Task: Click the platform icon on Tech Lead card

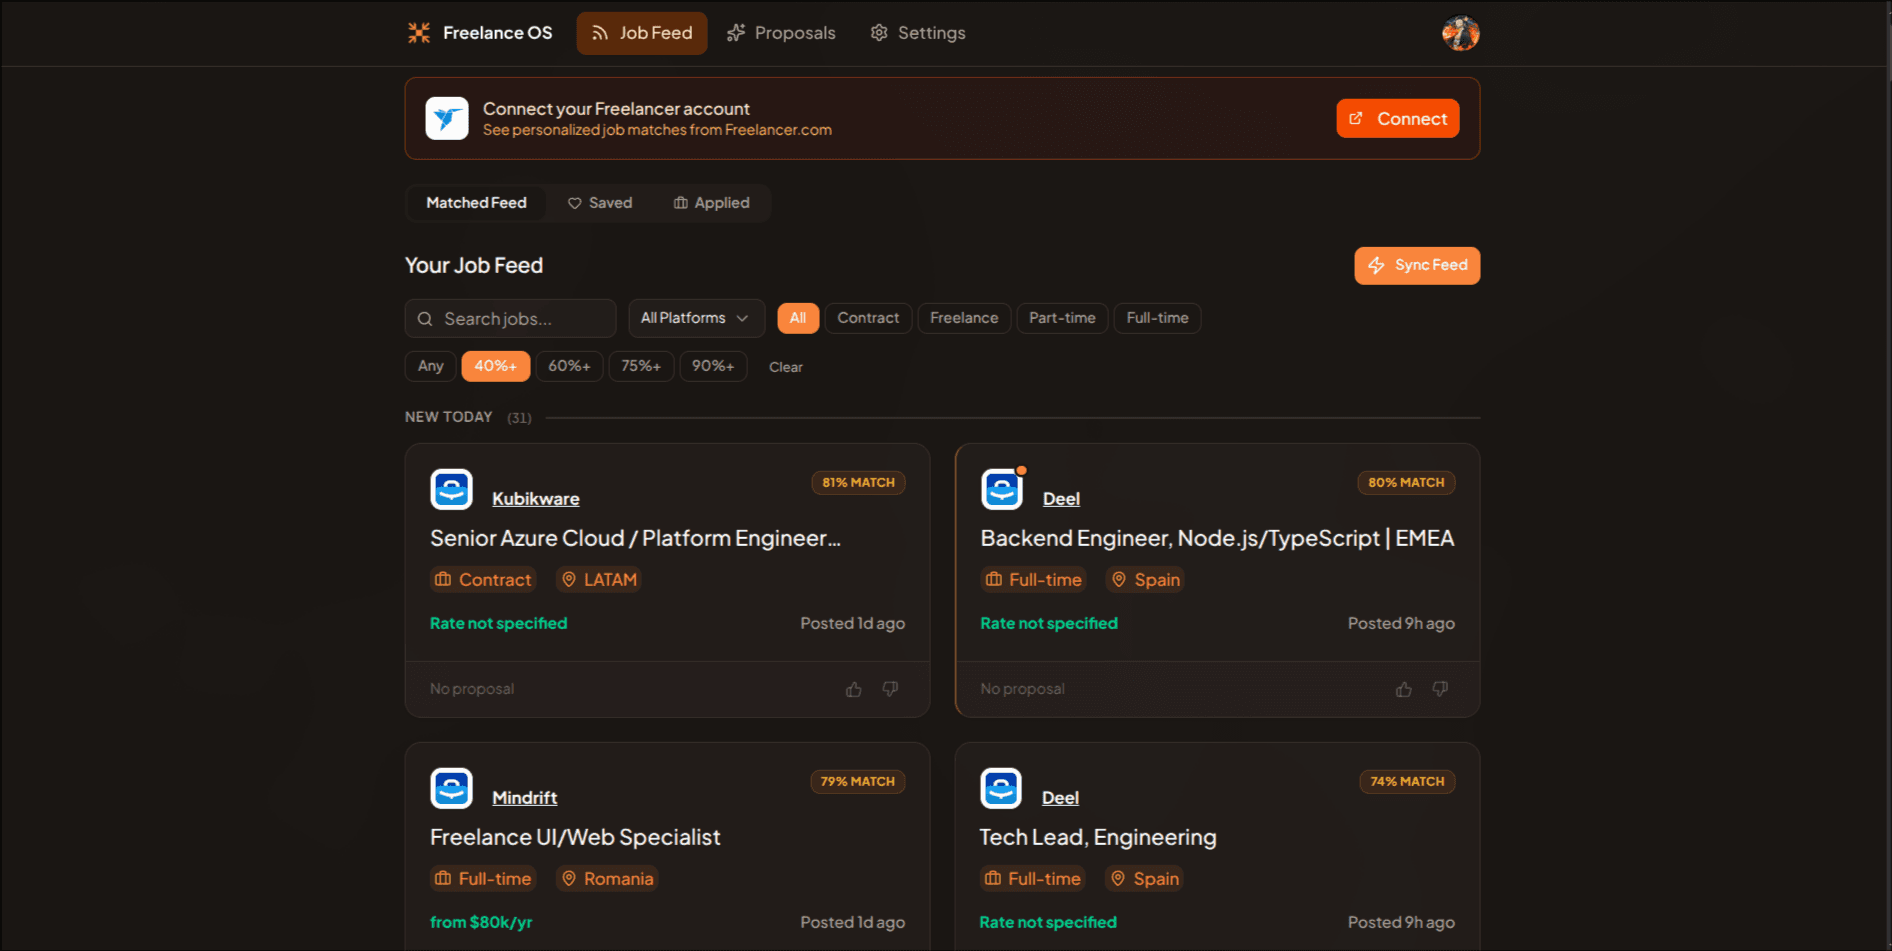Action: [1001, 789]
